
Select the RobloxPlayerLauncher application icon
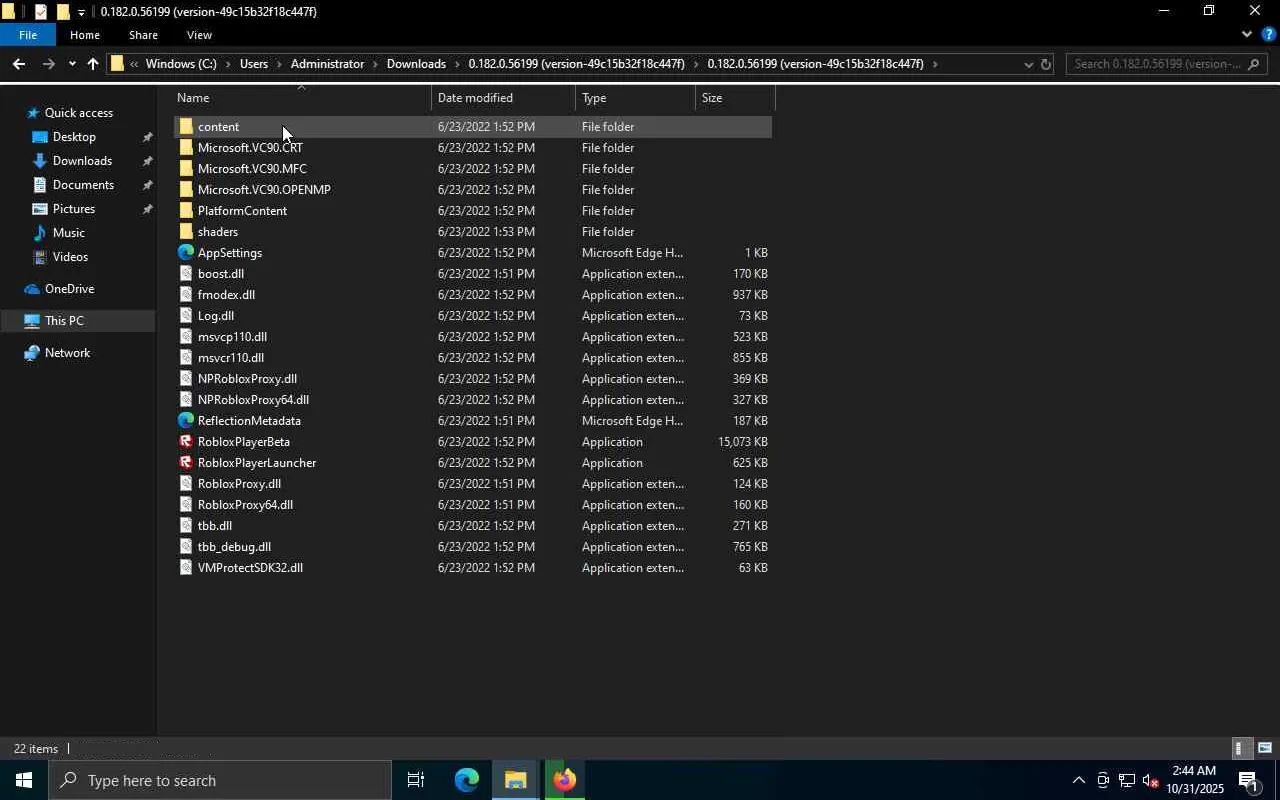(186, 463)
